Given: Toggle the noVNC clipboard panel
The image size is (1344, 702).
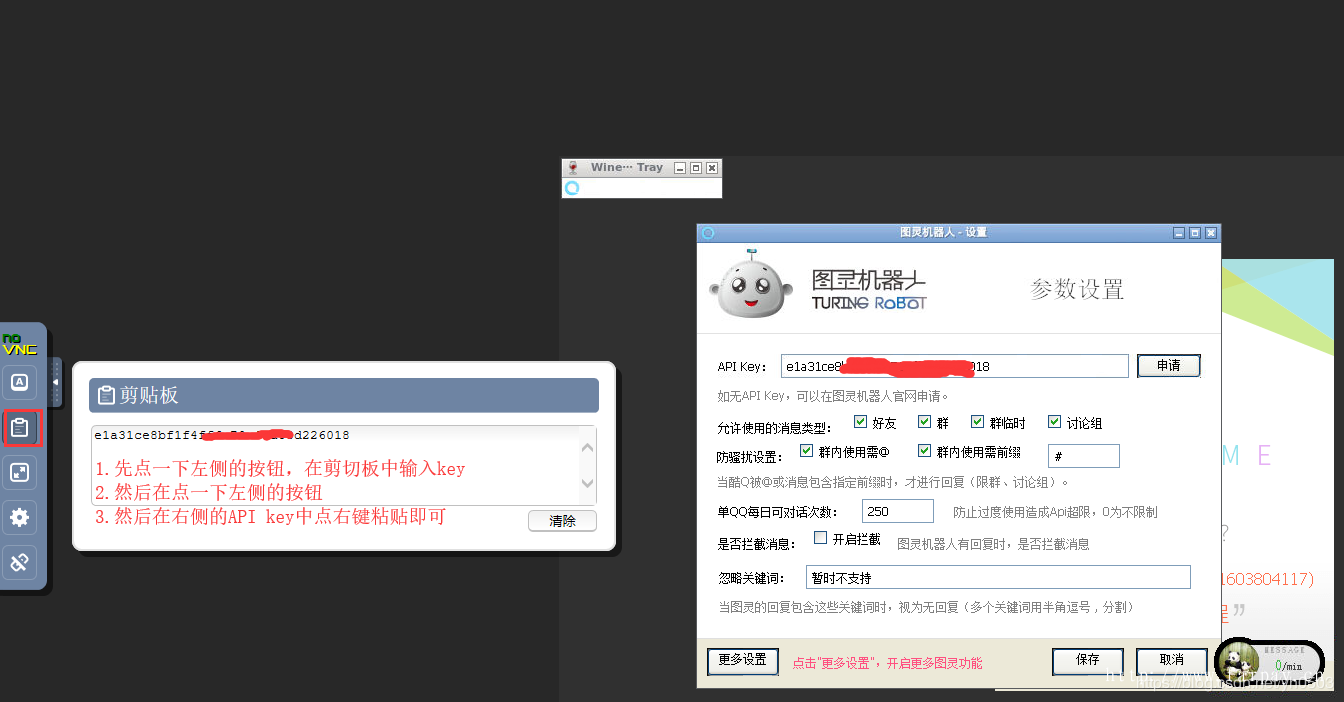Looking at the screenshot, I should pyautogui.click(x=19, y=428).
